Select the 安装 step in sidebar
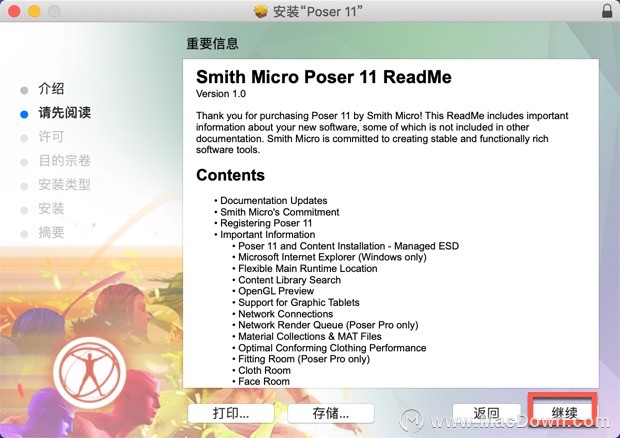620x438 pixels. pos(51,208)
